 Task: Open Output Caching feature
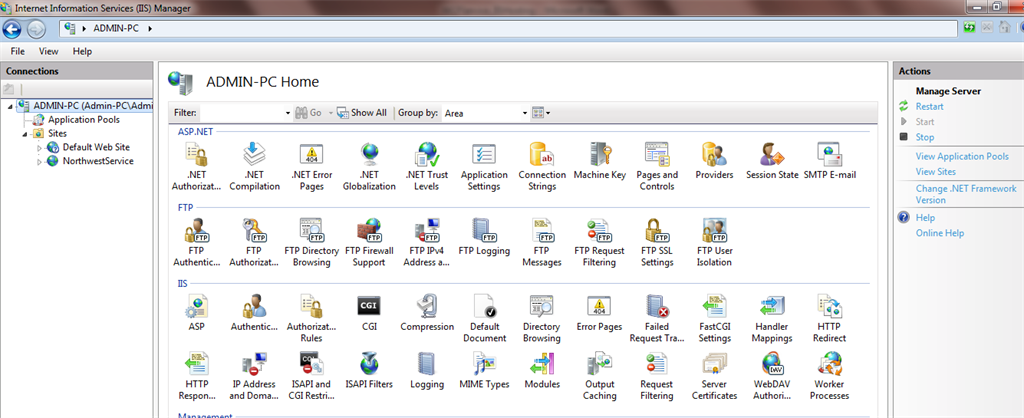pyautogui.click(x=600, y=376)
